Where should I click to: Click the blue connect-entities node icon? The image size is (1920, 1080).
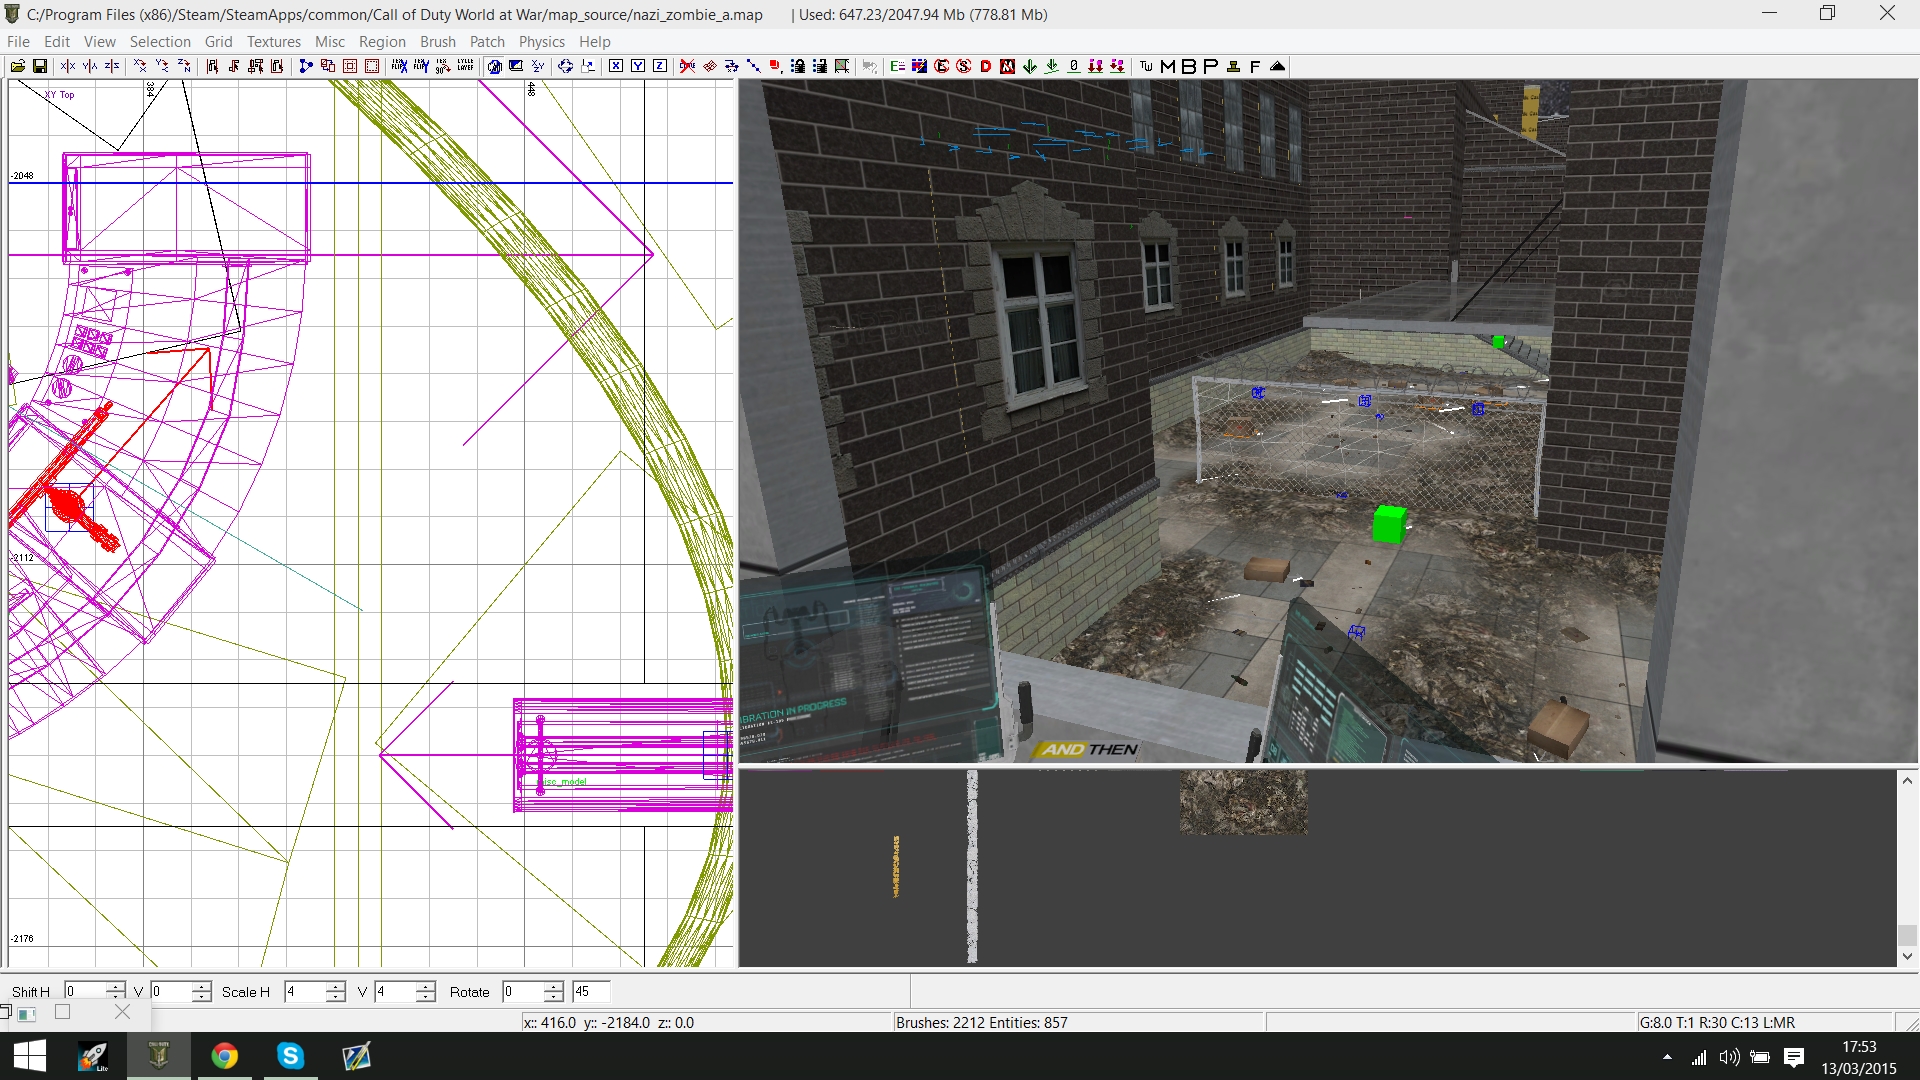(x=306, y=66)
